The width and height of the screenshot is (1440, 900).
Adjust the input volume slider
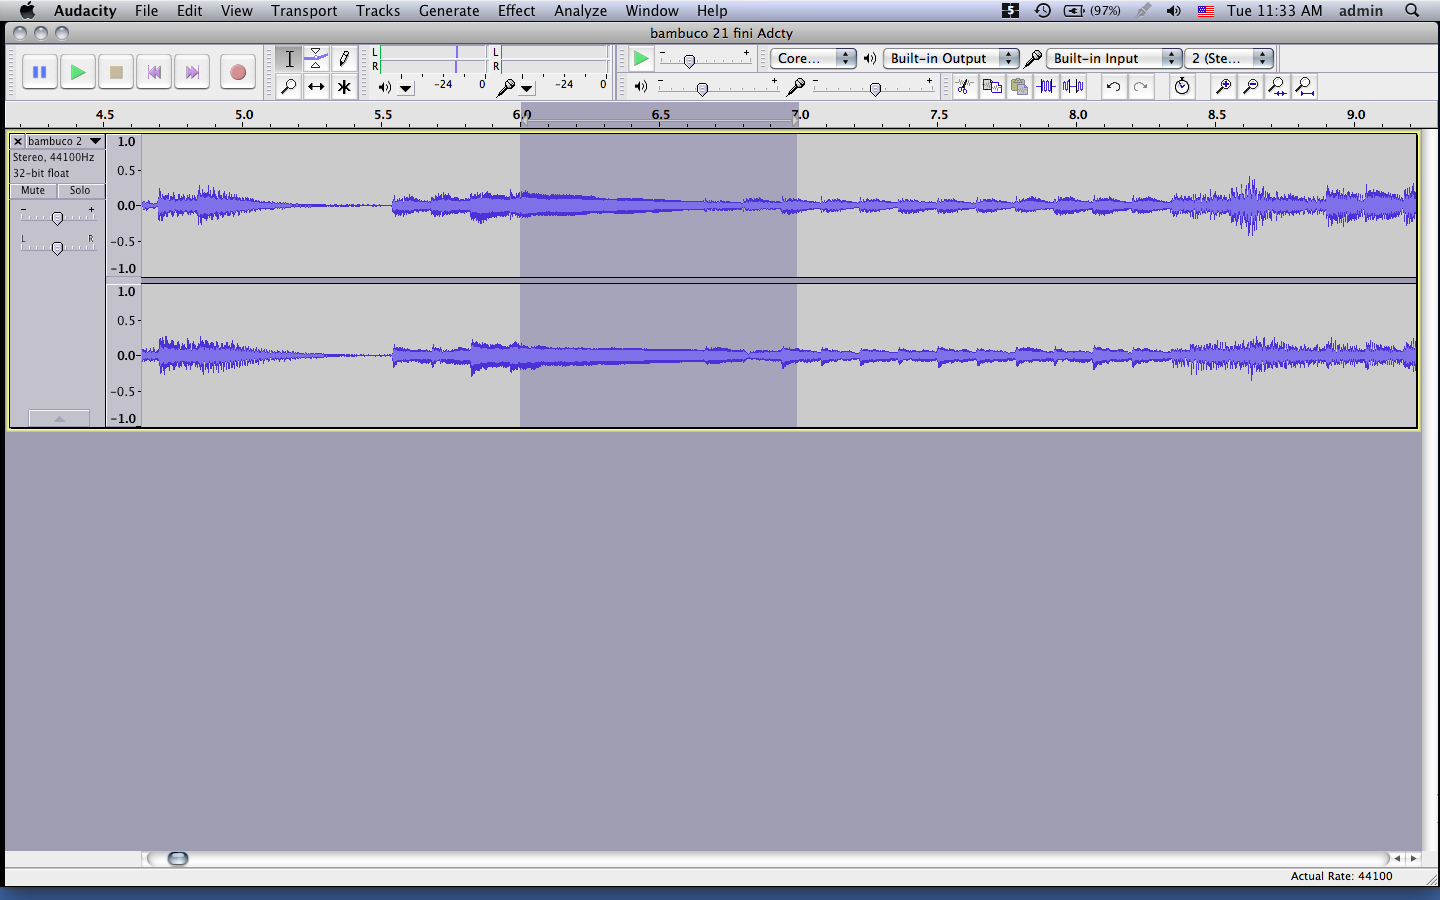875,88
